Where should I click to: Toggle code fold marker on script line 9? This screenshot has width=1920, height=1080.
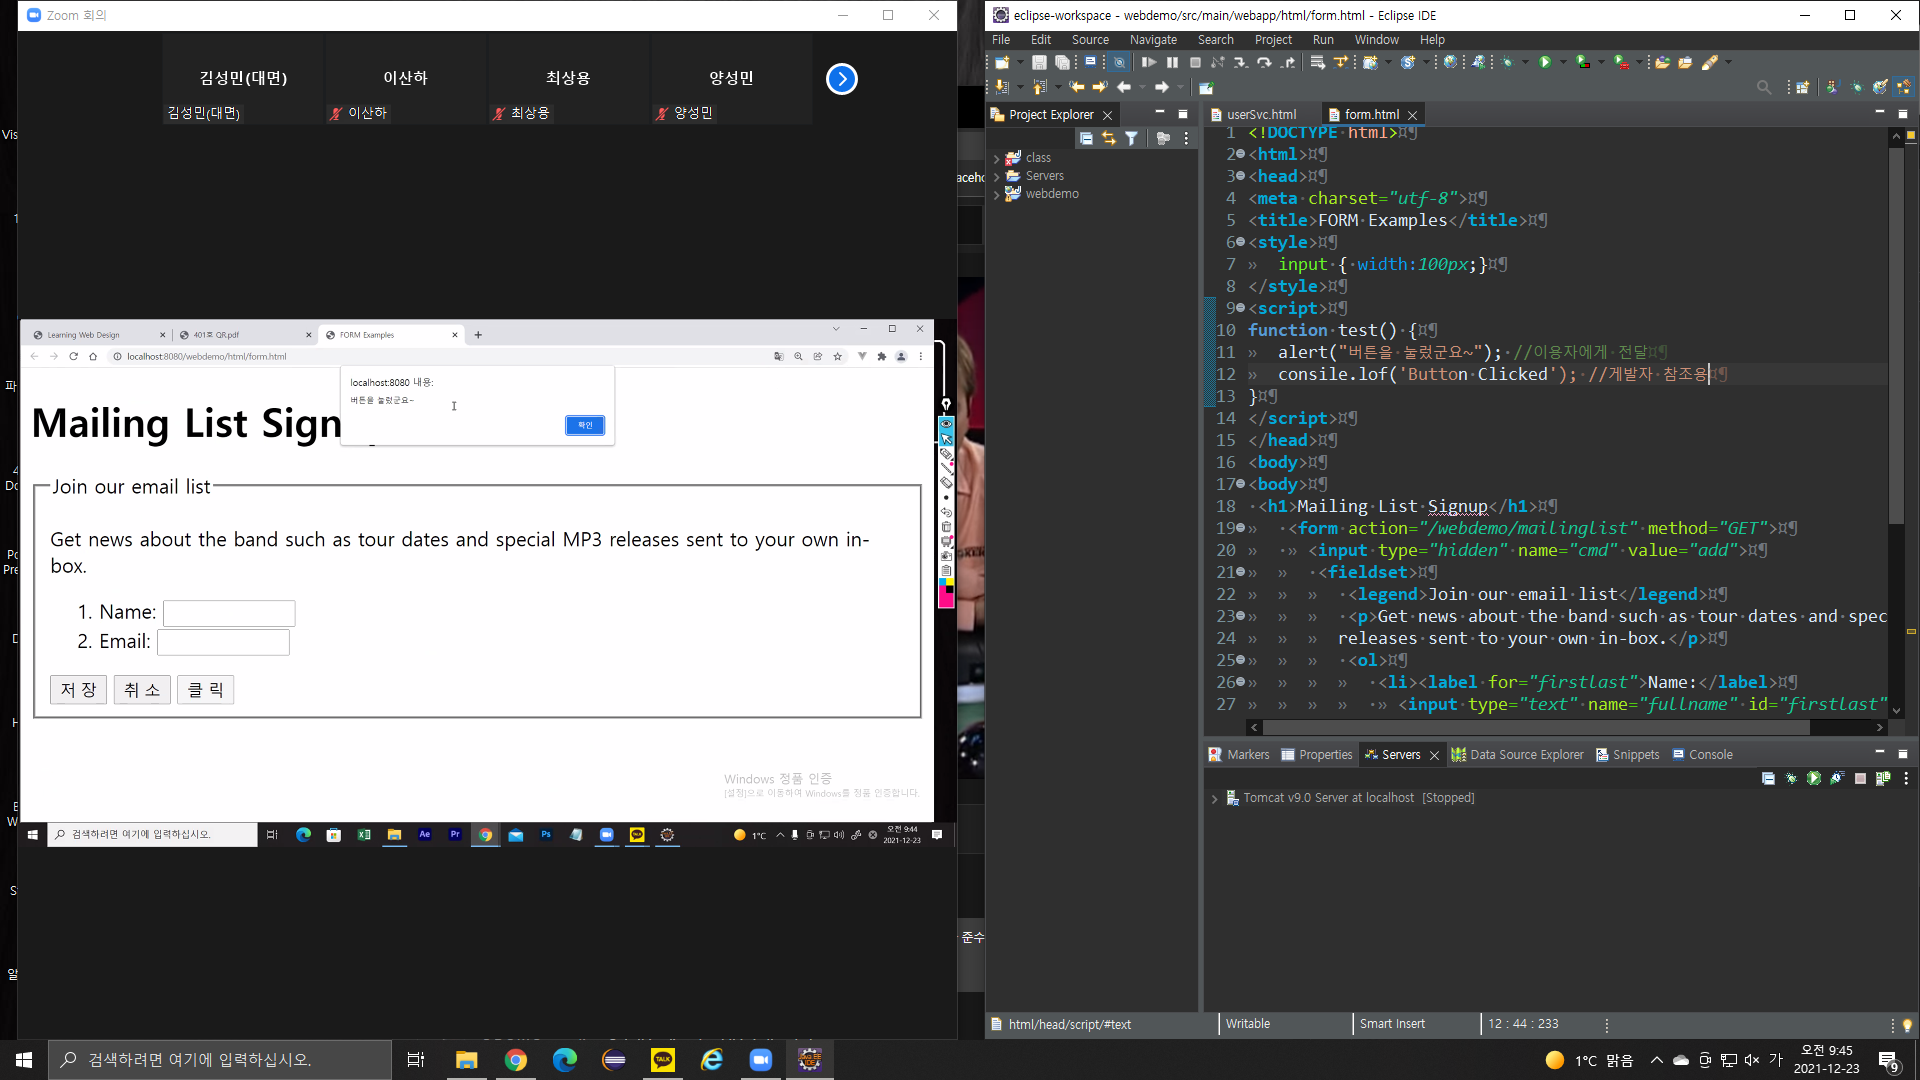click(x=1241, y=308)
